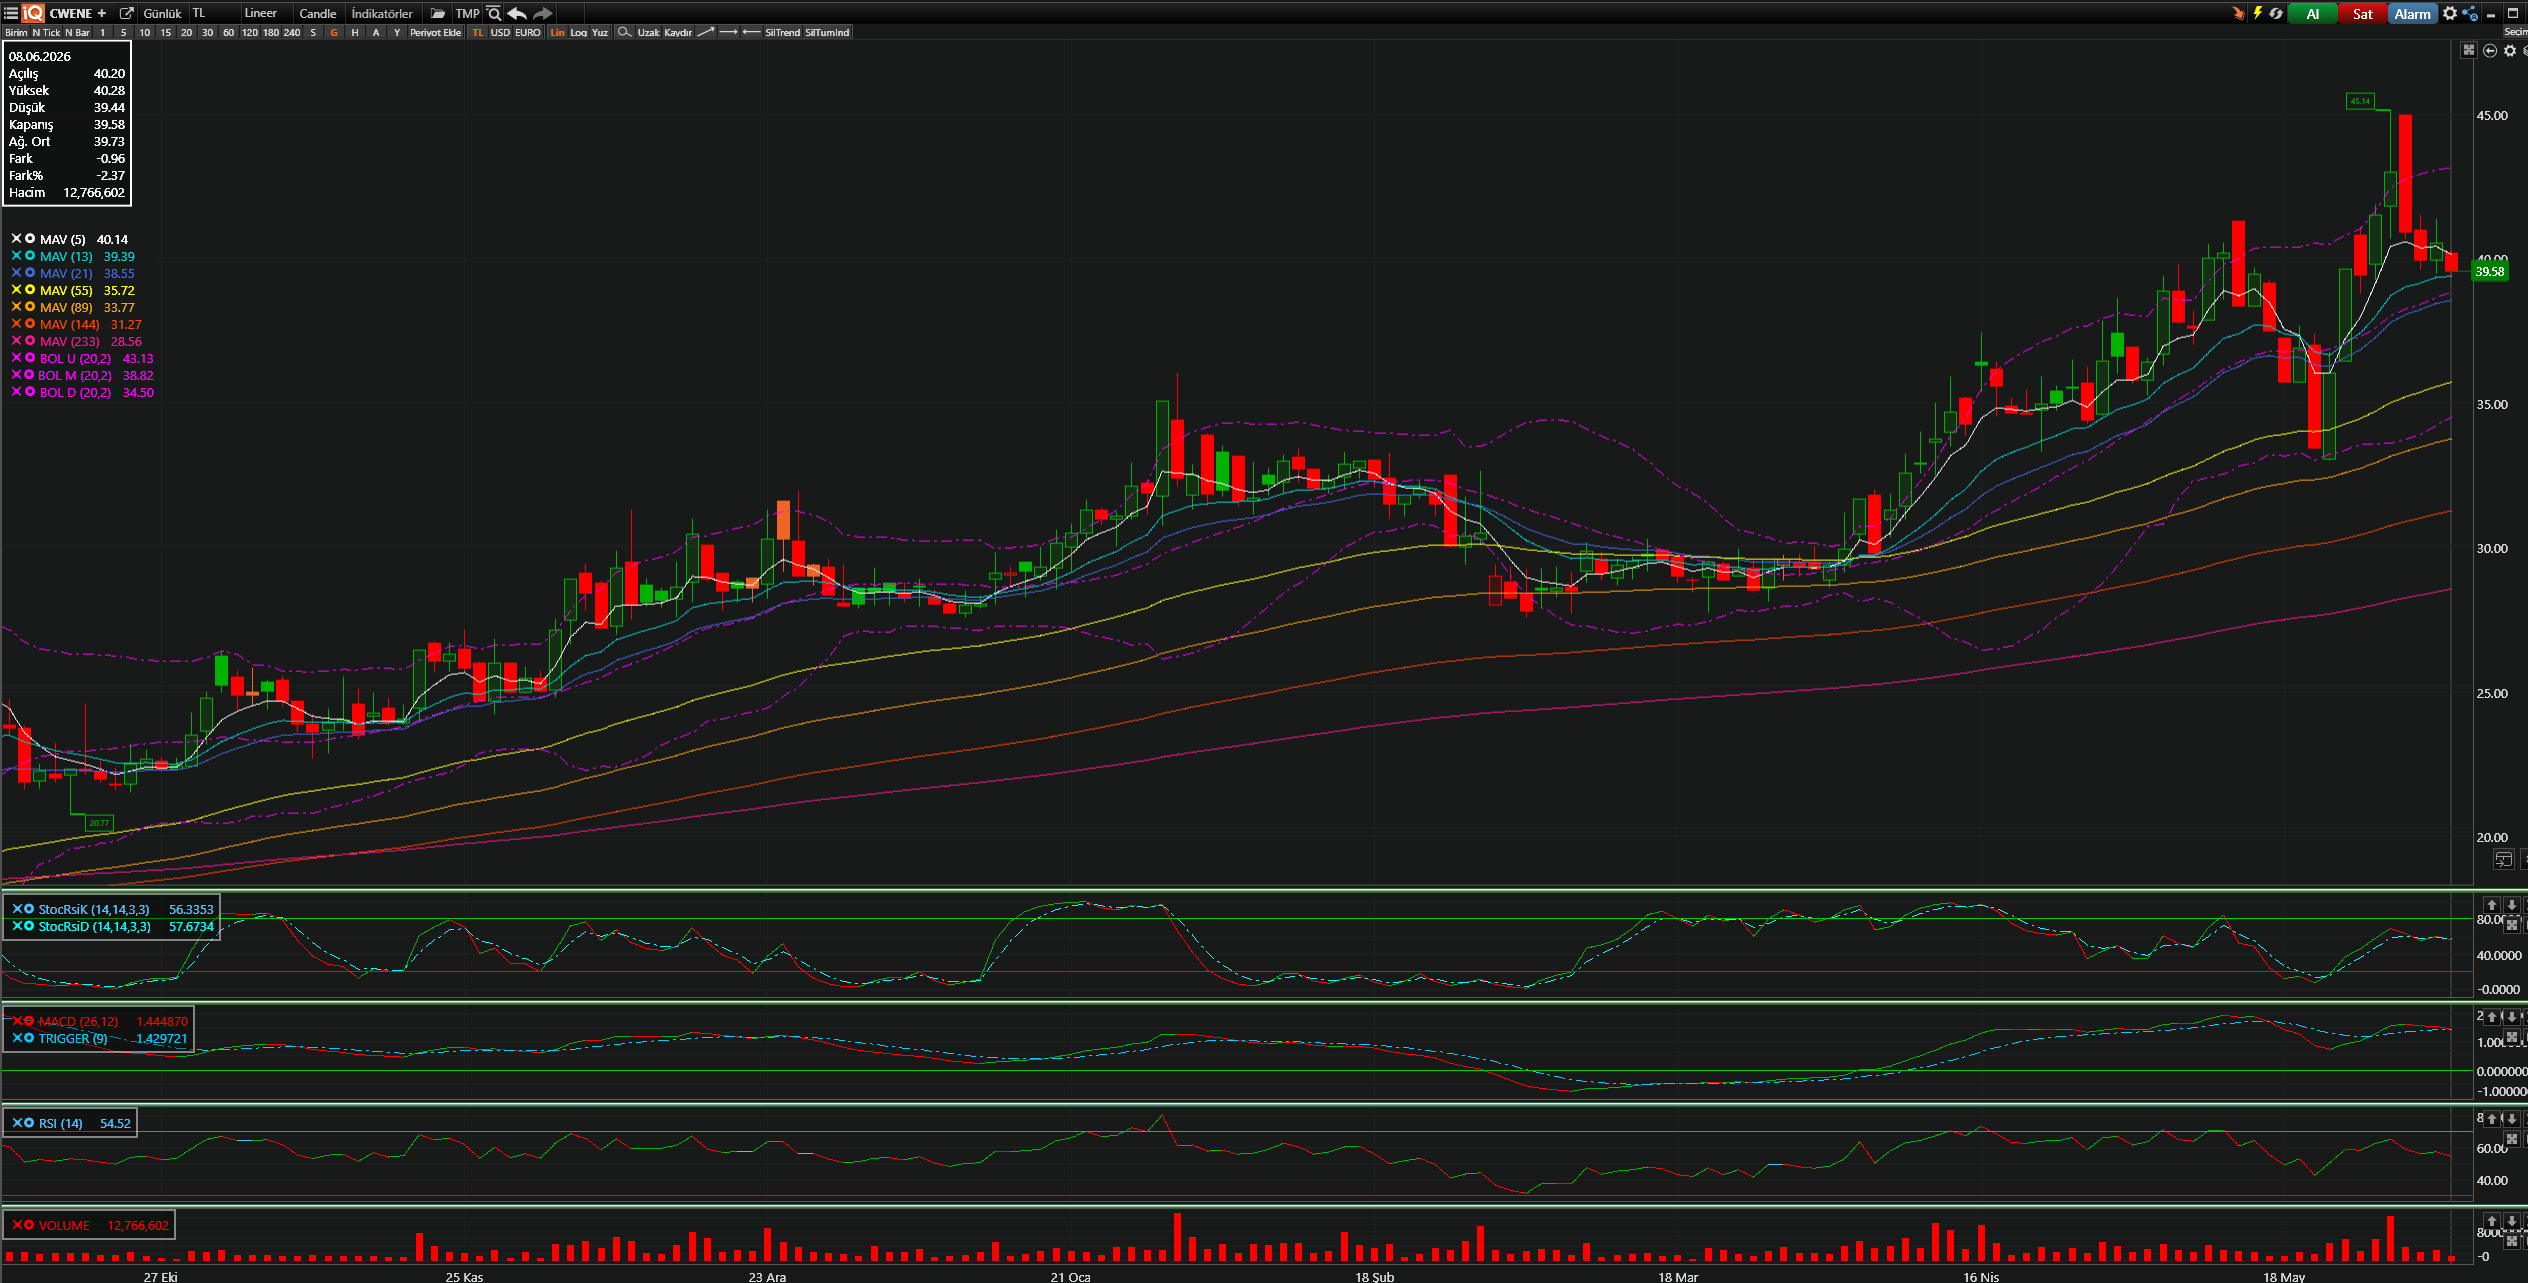Select the right arrow line tool

pos(729,32)
